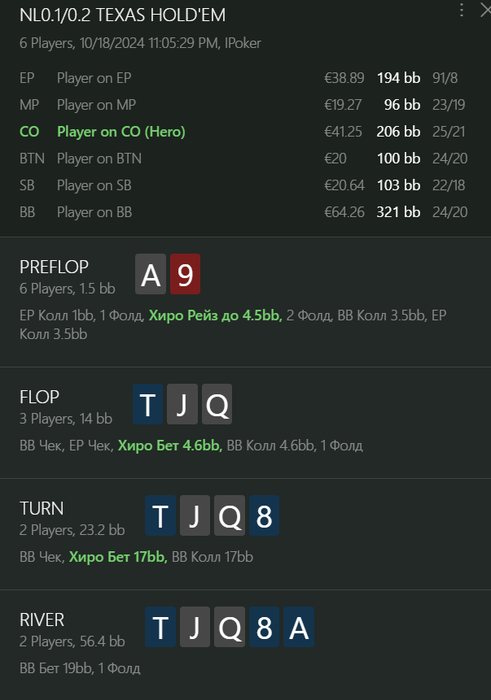The width and height of the screenshot is (491, 700).
Task: Click the 321 bb stack value
Action: coord(398,212)
